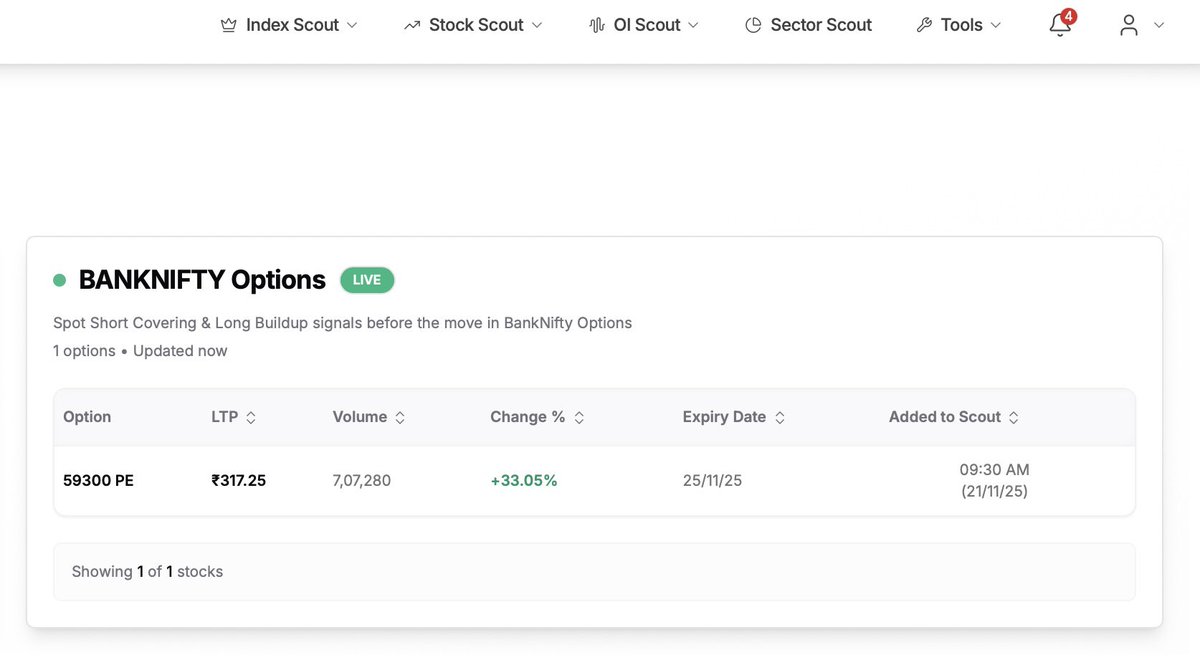Select the 59300 PE option row

pyautogui.click(x=97, y=480)
